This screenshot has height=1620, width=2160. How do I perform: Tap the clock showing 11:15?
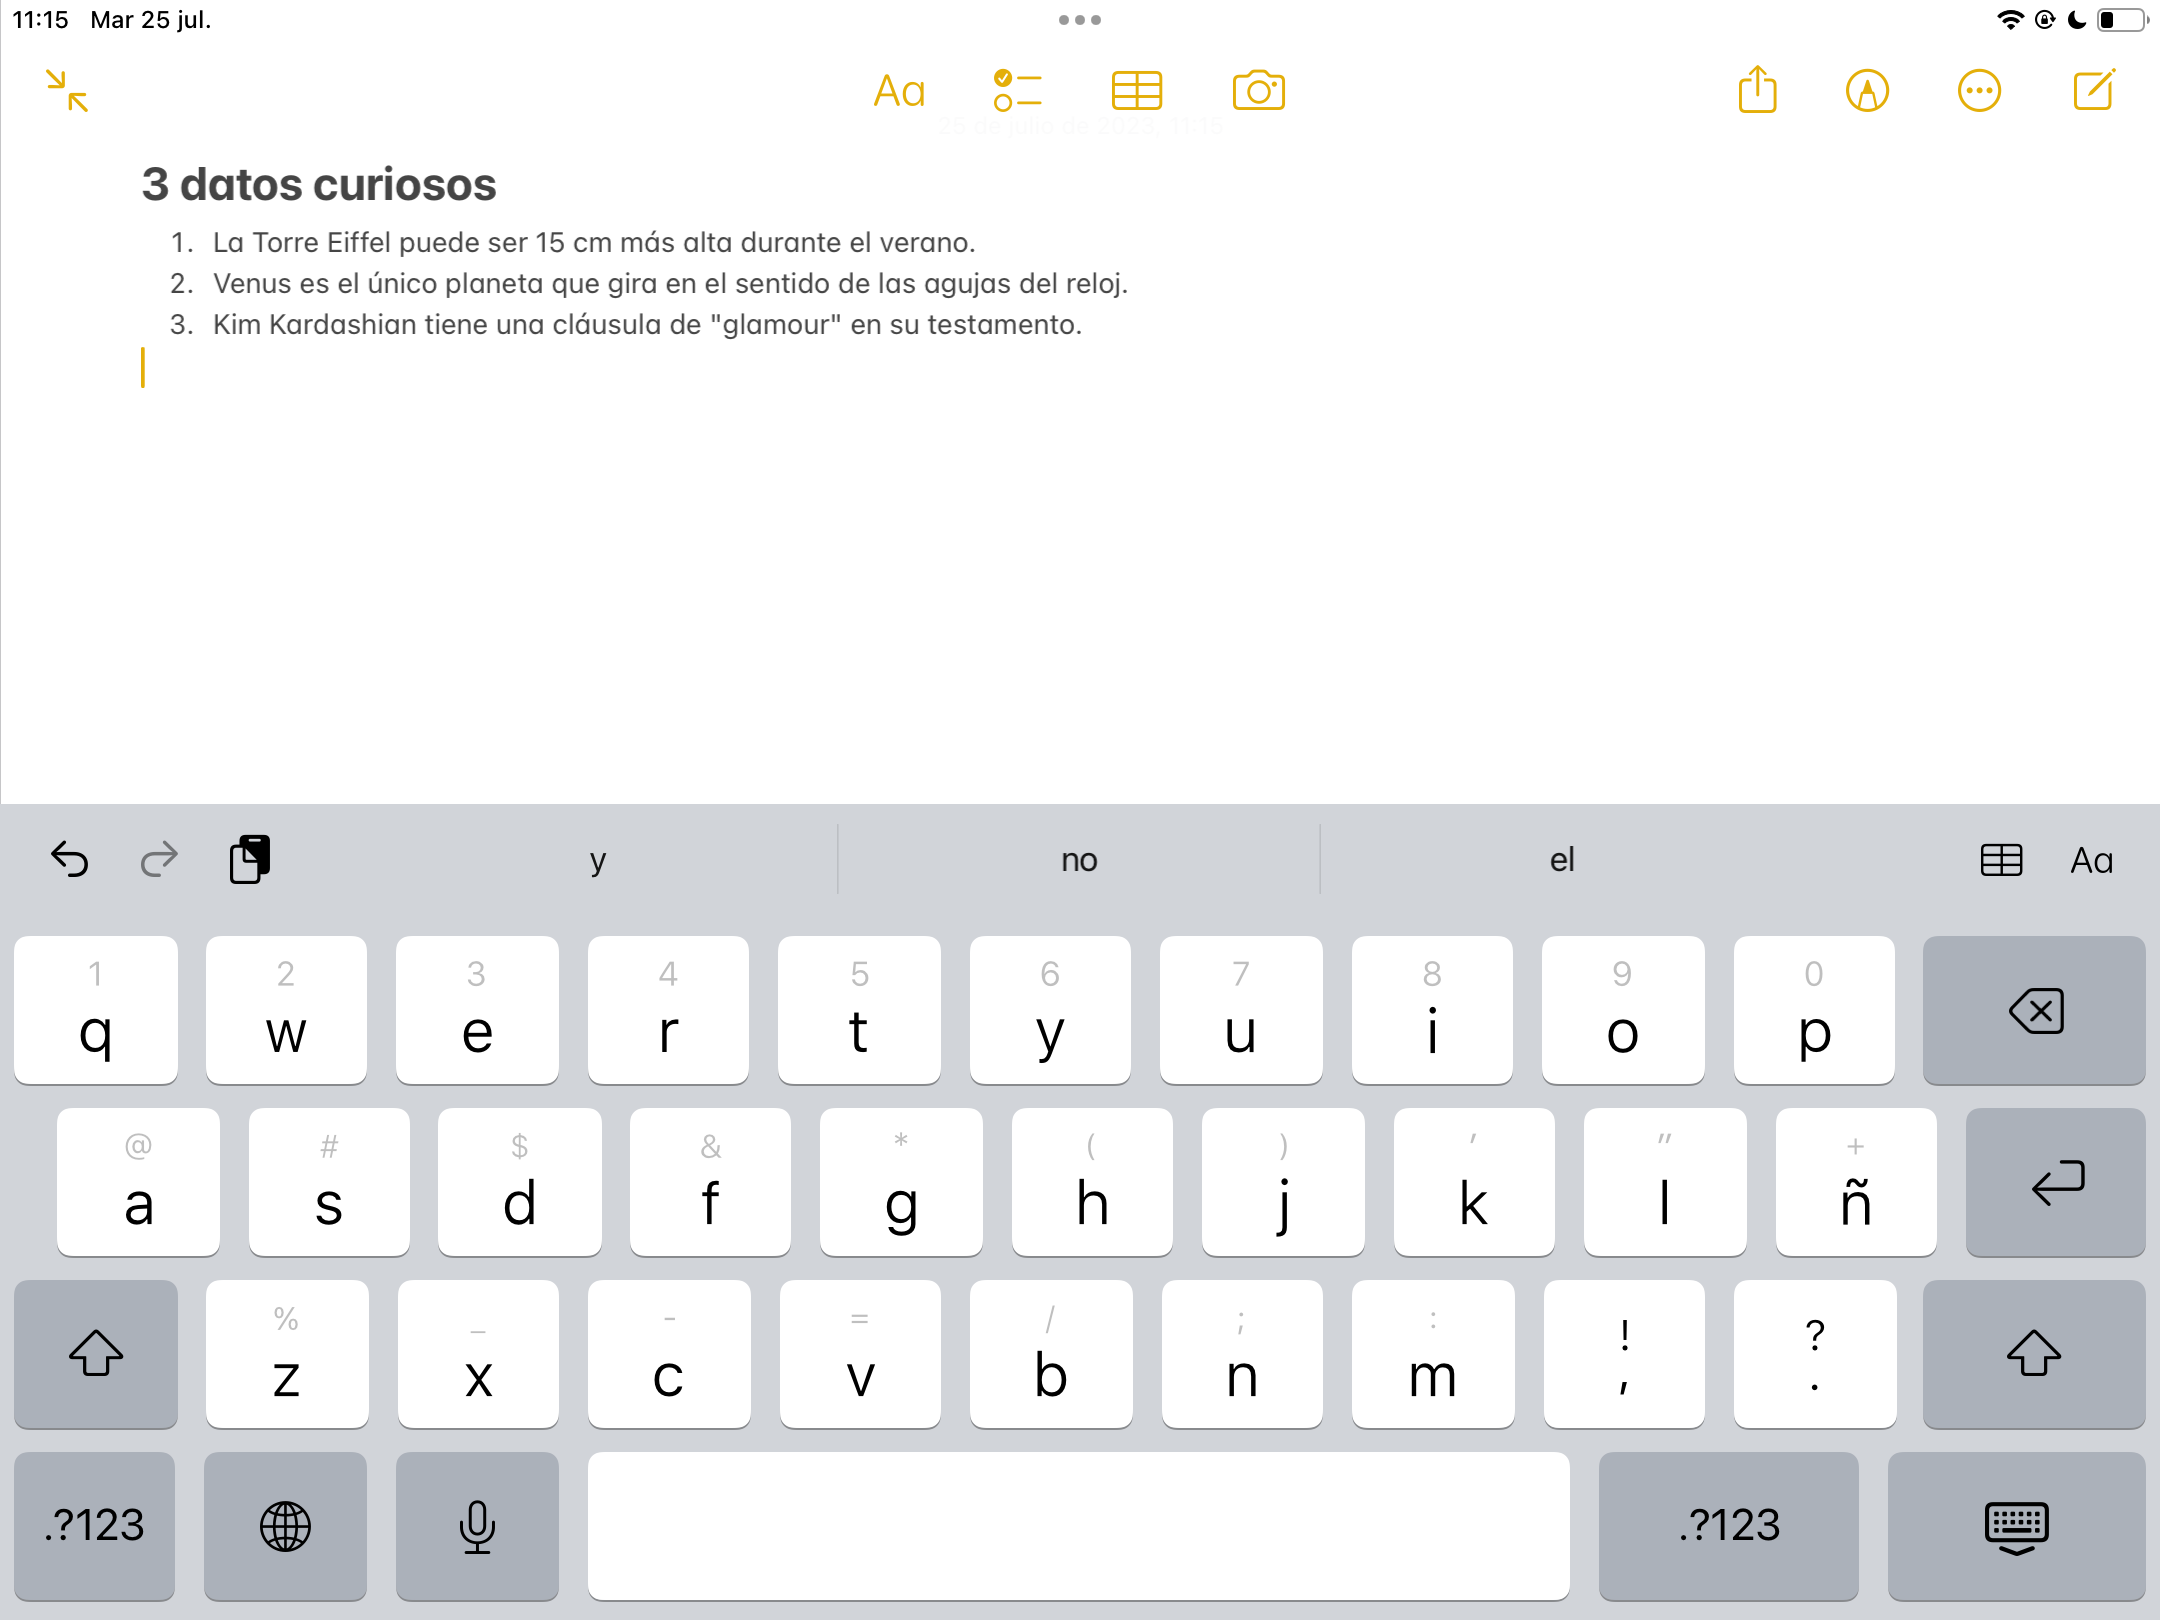[x=41, y=20]
